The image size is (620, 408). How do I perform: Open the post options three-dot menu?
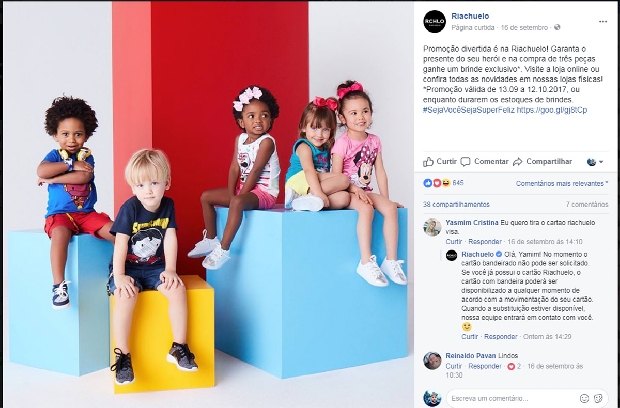pyautogui.click(x=603, y=22)
